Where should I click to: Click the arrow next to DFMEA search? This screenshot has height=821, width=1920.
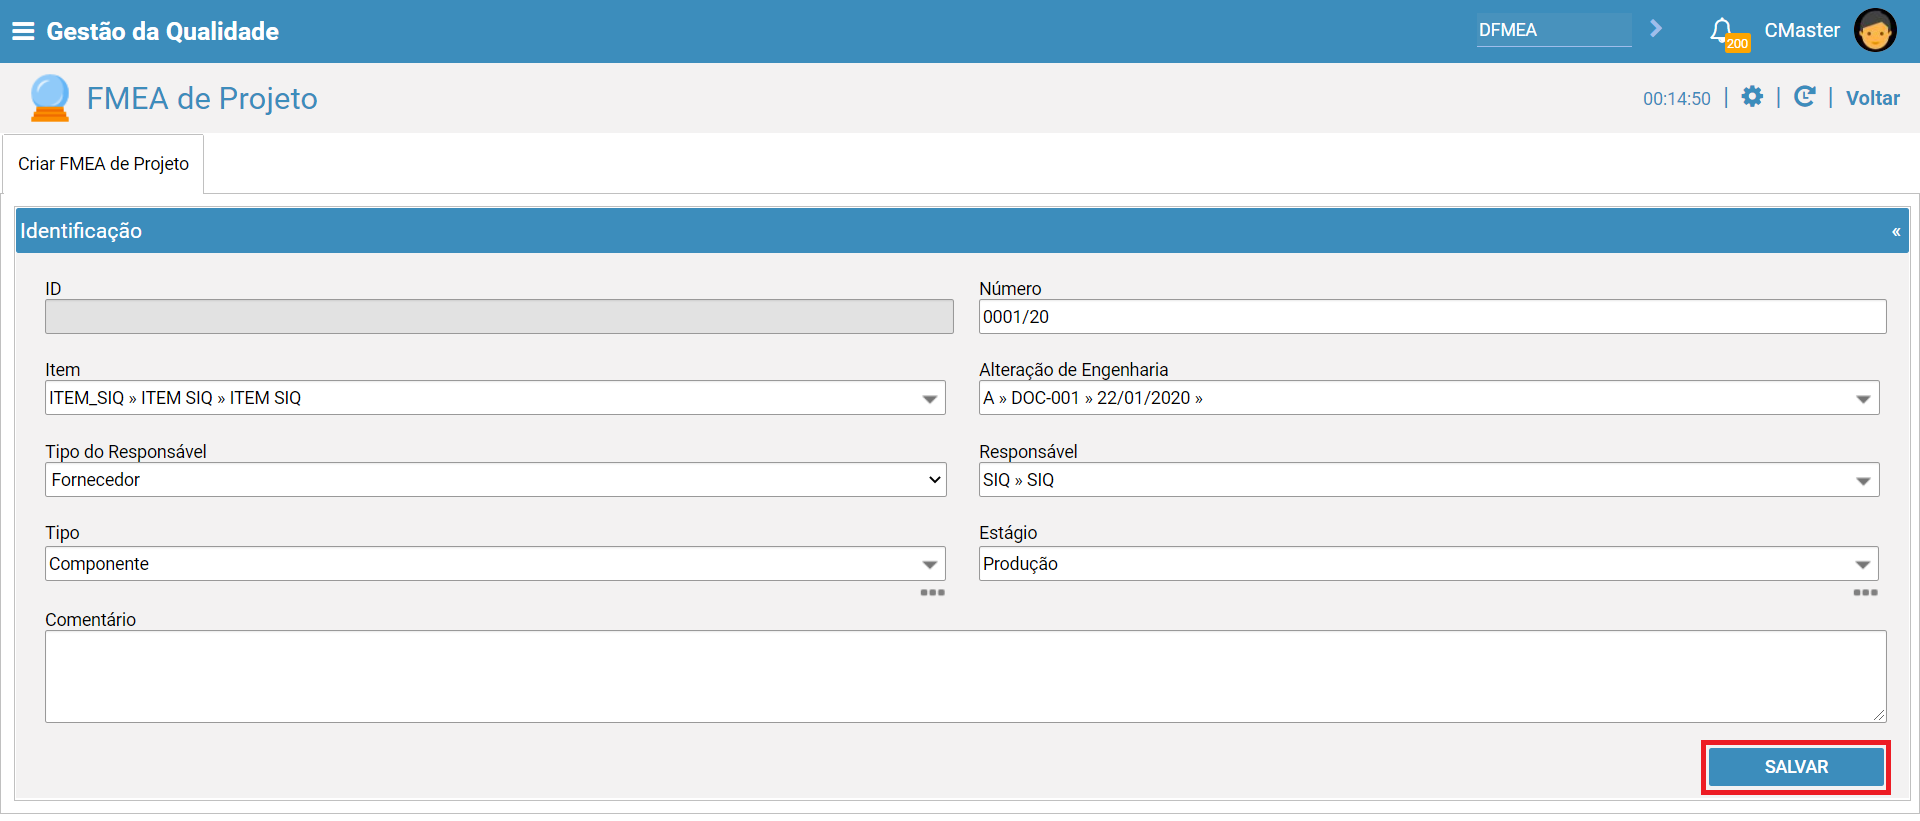coord(1656,29)
